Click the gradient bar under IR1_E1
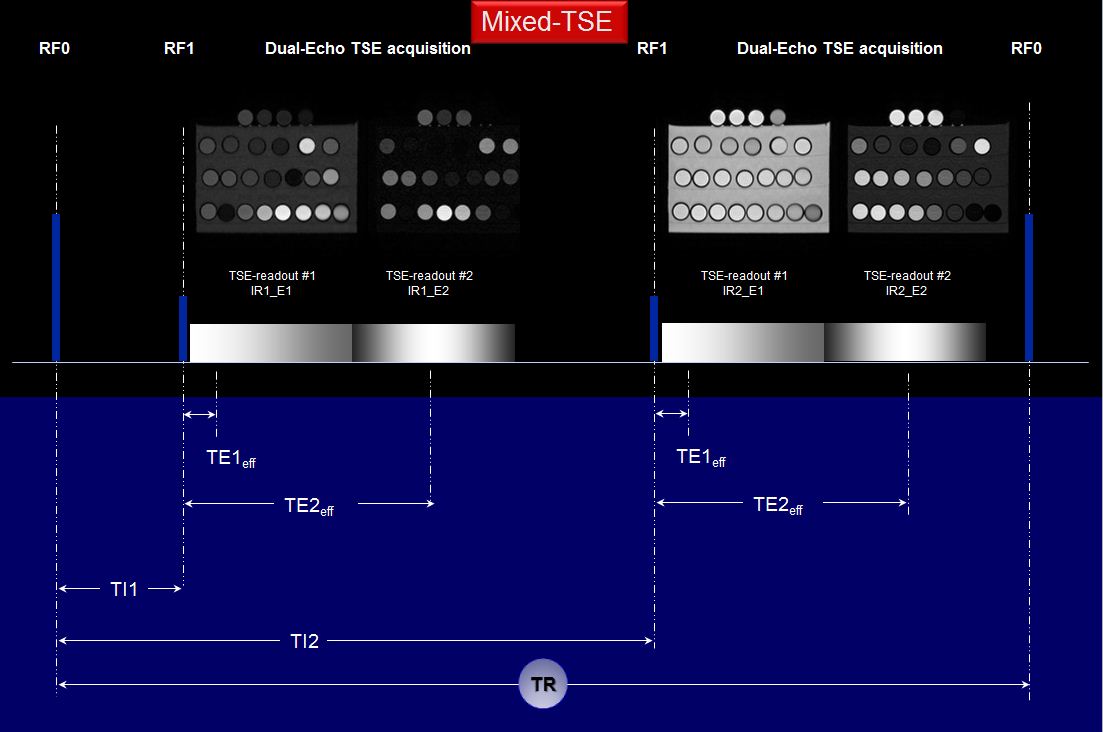The width and height of the screenshot is (1103, 732). (x=270, y=342)
